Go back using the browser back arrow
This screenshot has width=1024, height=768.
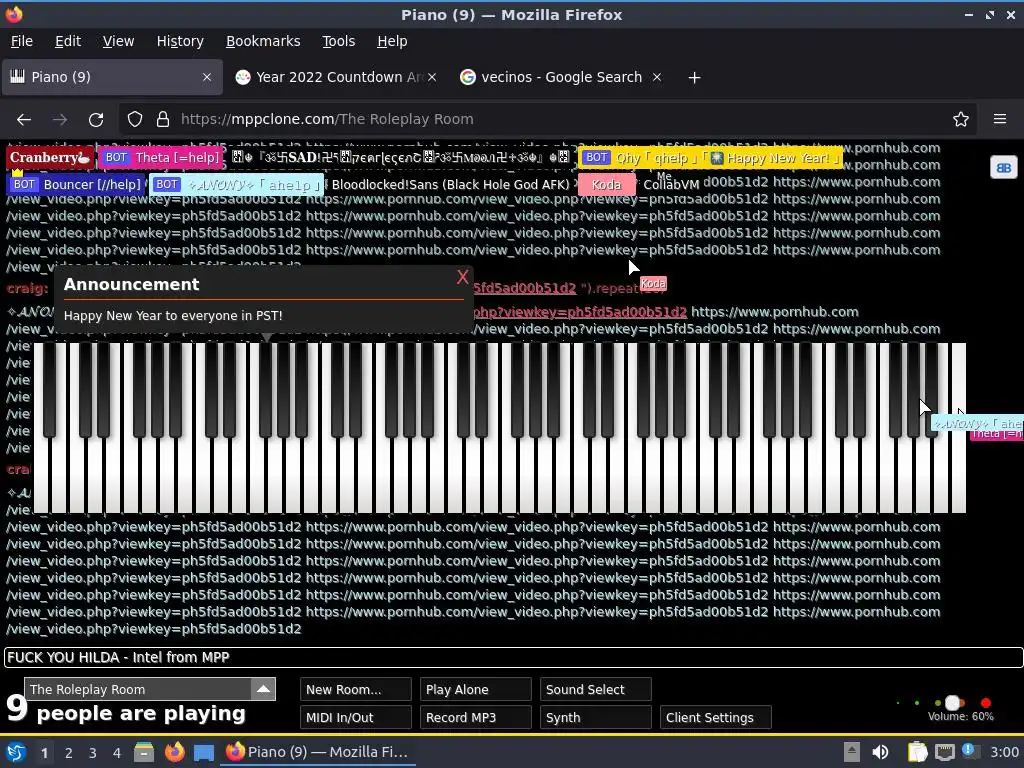(x=24, y=120)
